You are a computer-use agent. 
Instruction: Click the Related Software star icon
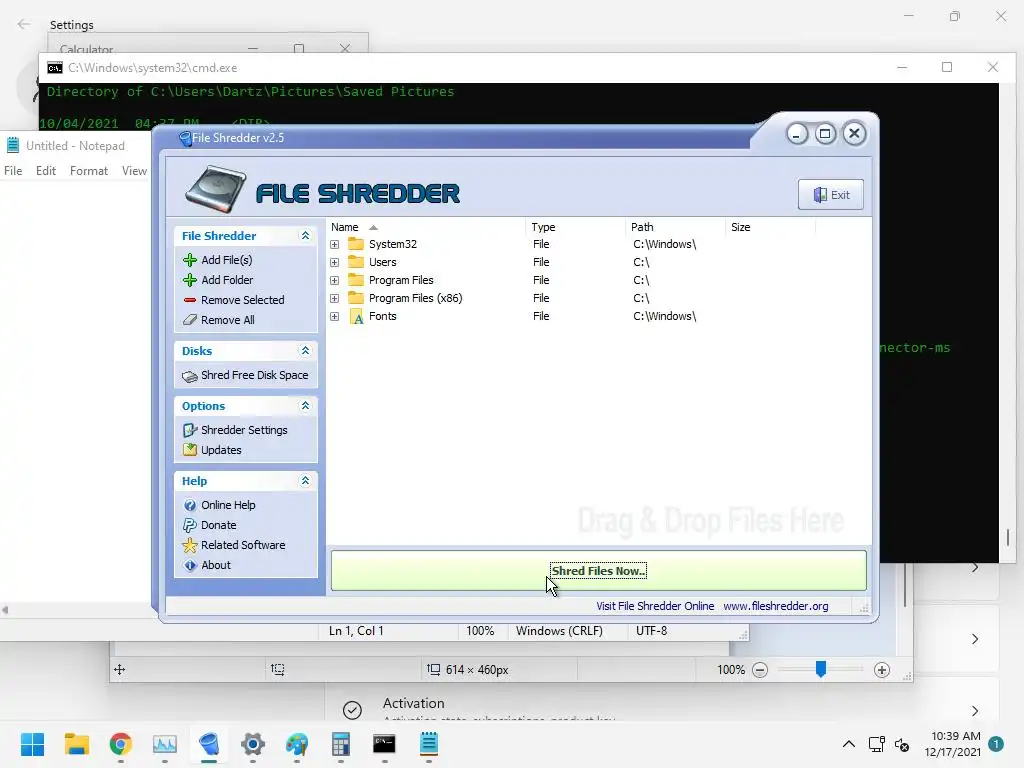click(190, 545)
